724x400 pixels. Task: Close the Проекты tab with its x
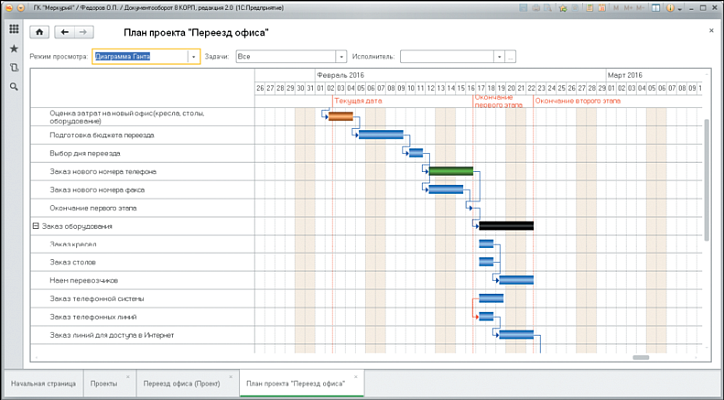pos(128,378)
